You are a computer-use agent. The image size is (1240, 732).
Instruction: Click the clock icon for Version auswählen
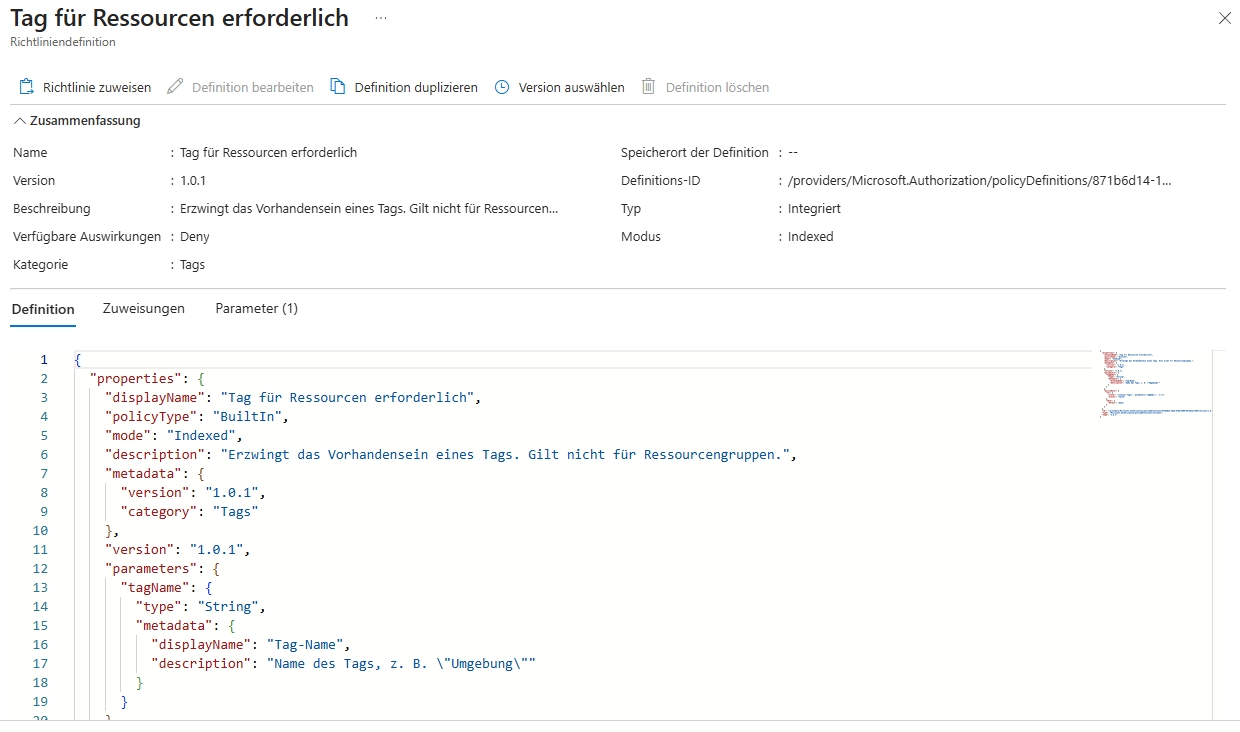coord(501,87)
